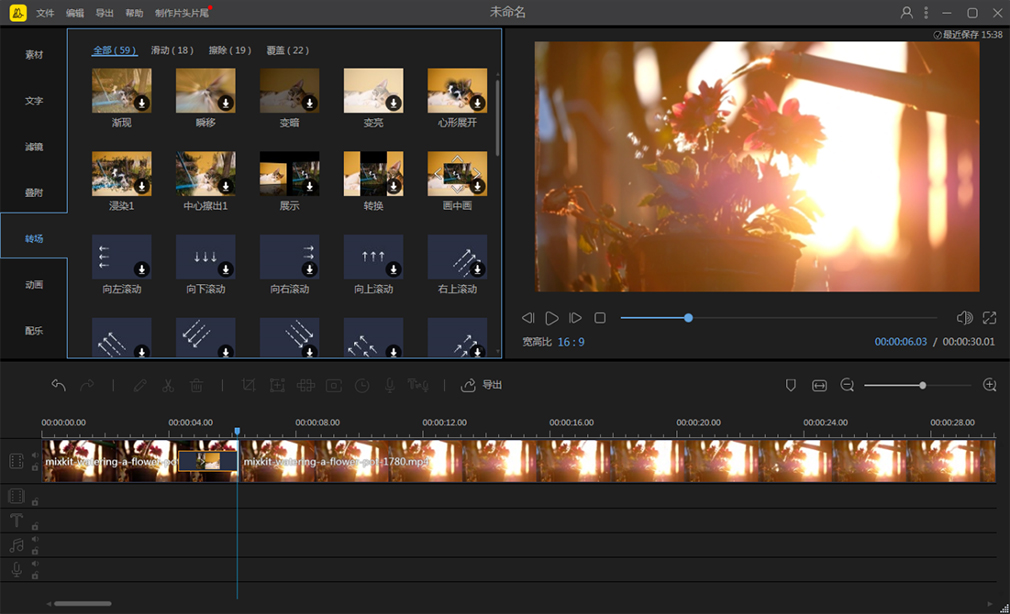The image size is (1010, 614).
Task: Open the 16:9 aspect ratio selector
Action: tap(571, 342)
